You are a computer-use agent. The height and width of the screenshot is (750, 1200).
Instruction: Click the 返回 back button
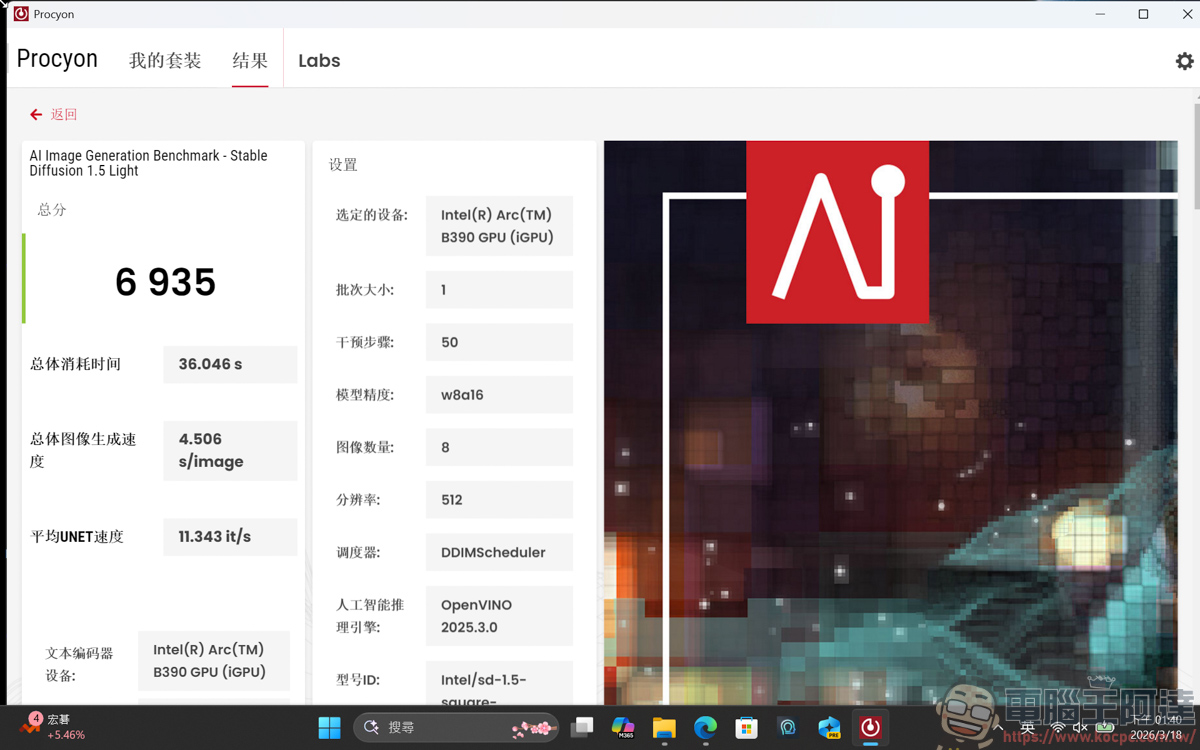[x=53, y=115]
